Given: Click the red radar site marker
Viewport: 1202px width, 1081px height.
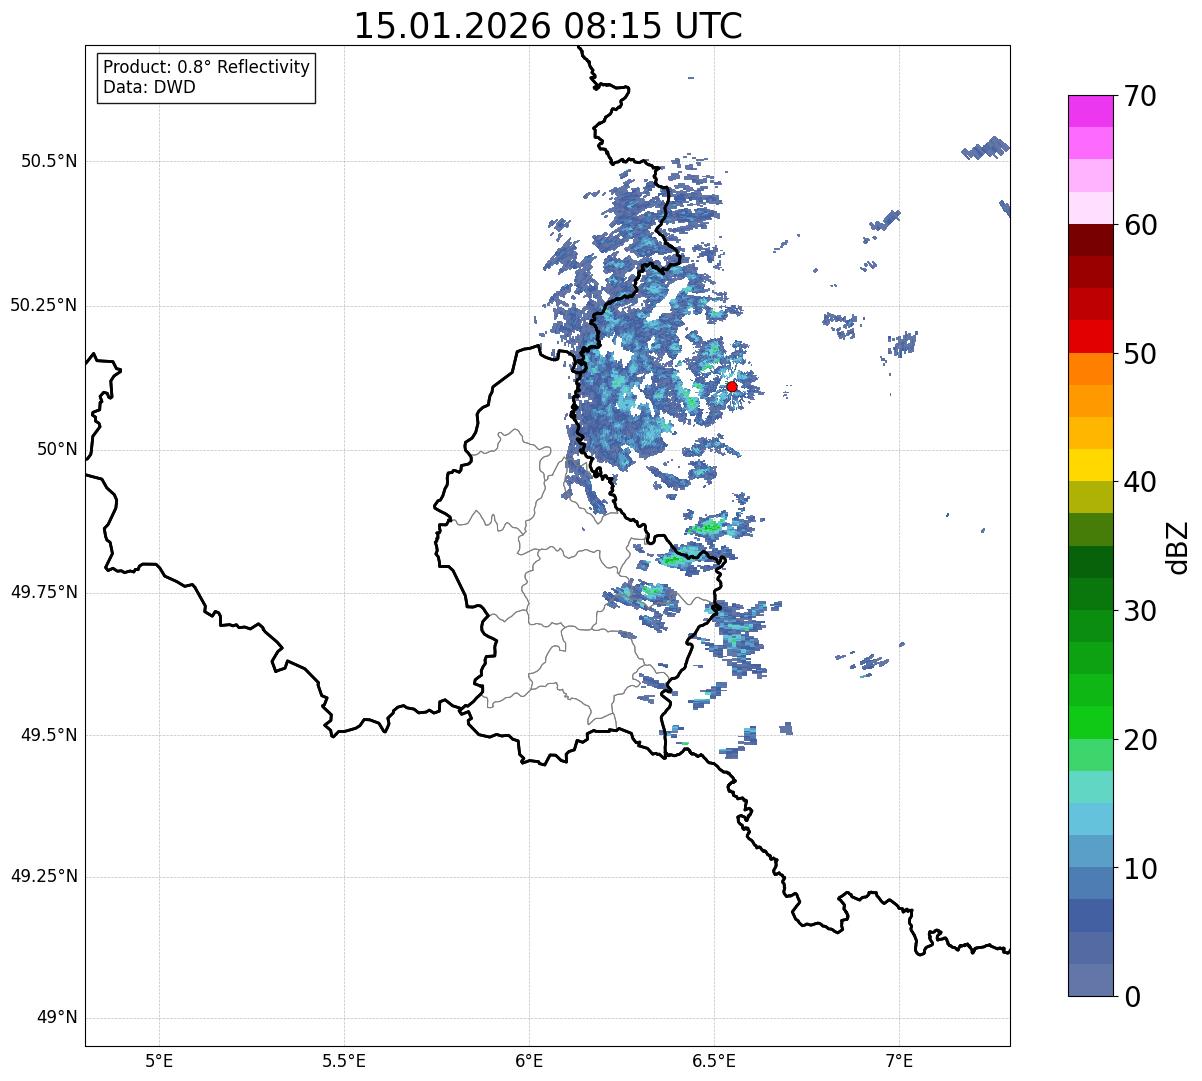Looking at the screenshot, I should 732,386.
